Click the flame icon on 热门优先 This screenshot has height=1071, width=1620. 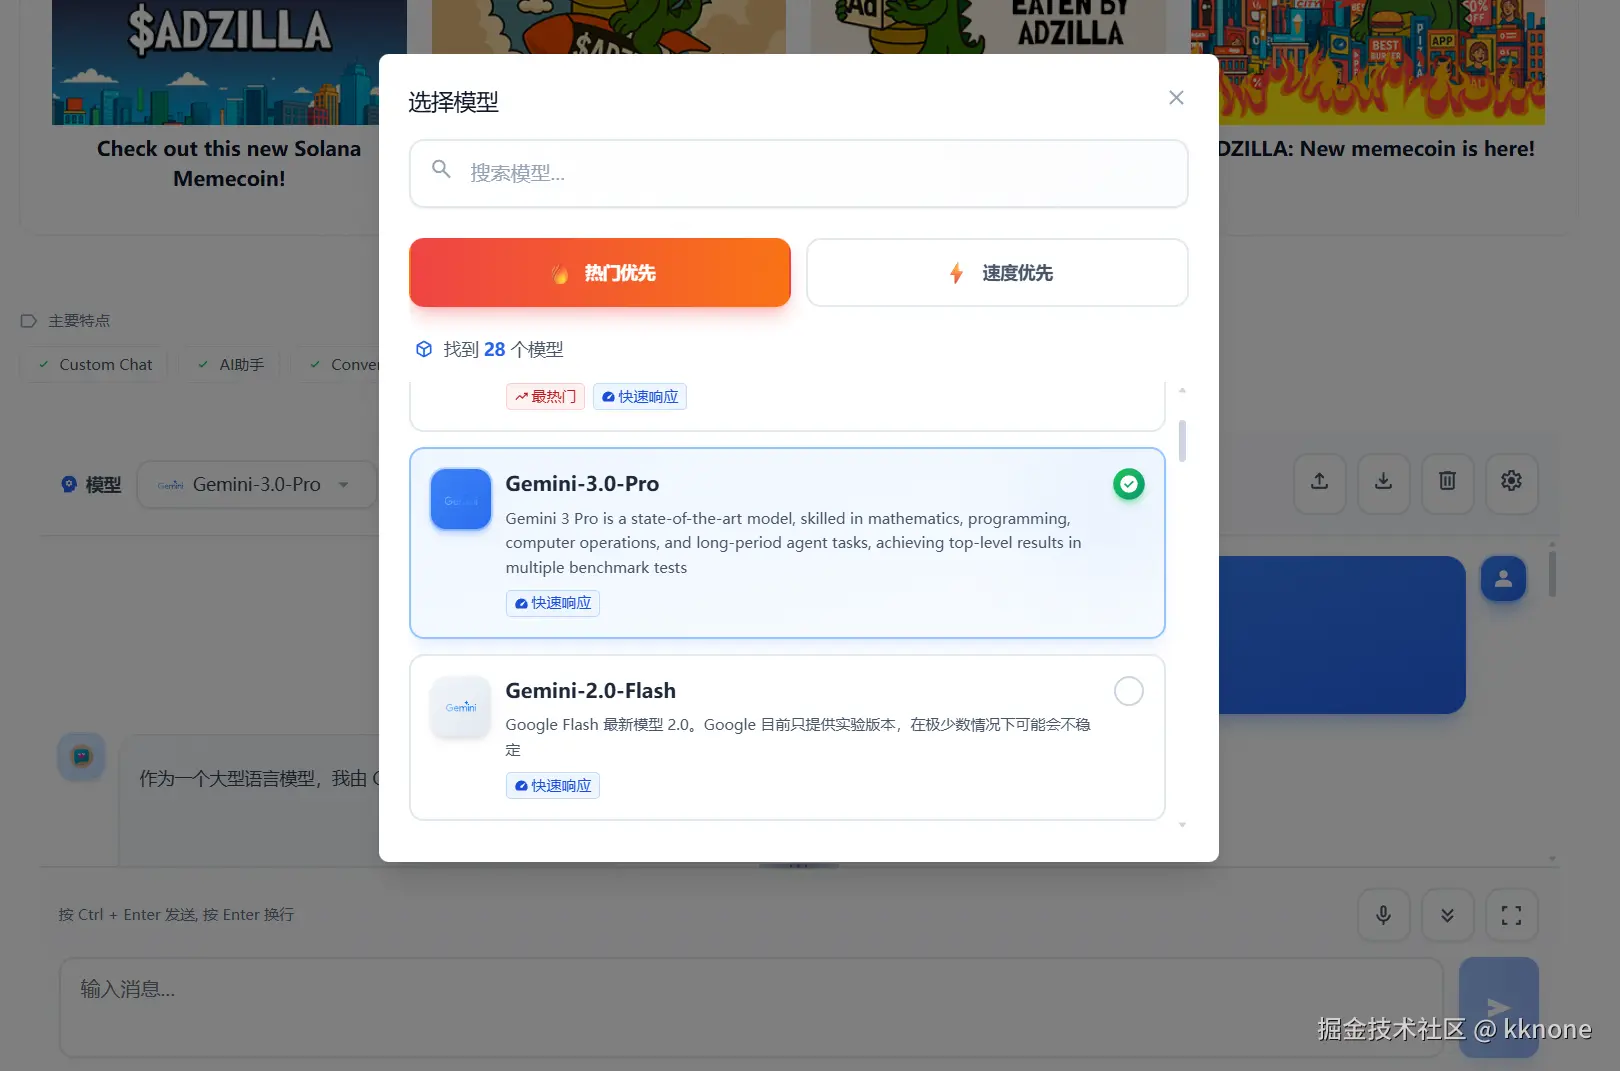tap(560, 273)
